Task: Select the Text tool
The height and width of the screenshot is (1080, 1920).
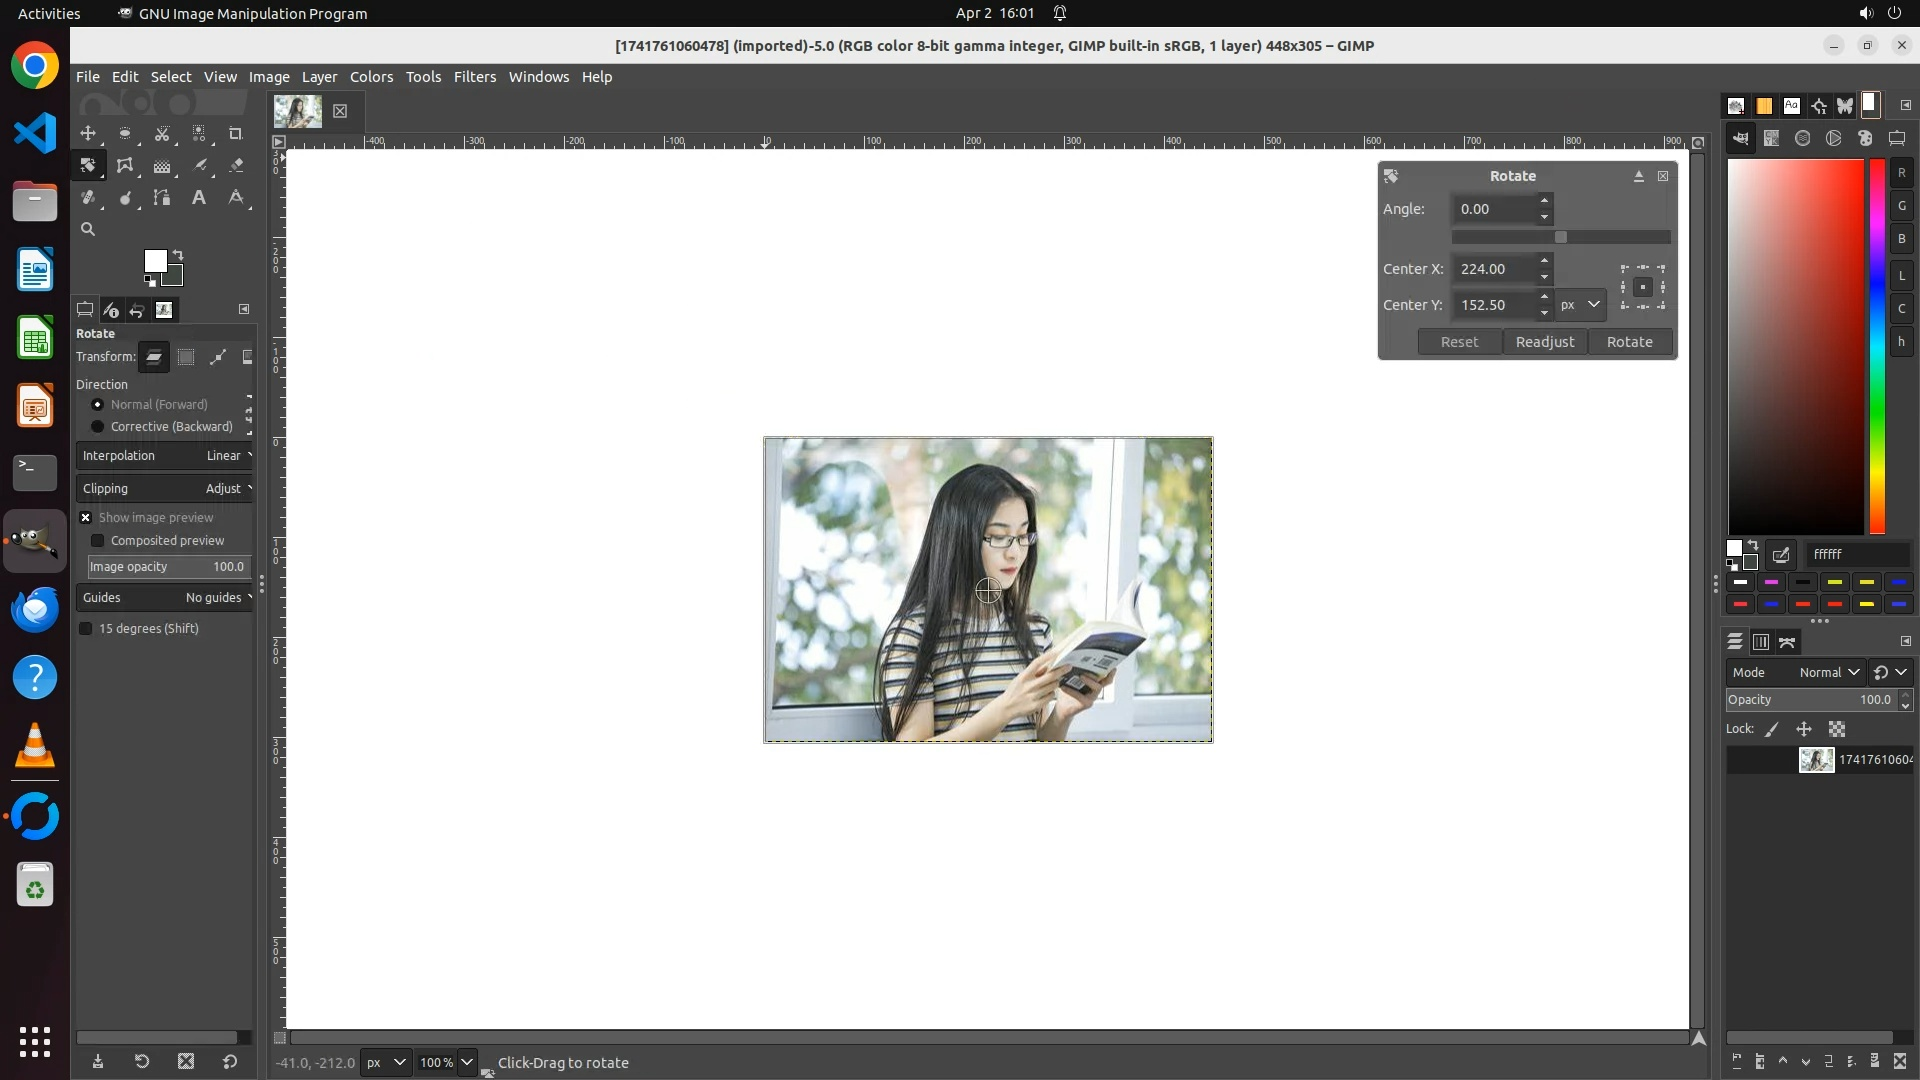Action: click(199, 197)
